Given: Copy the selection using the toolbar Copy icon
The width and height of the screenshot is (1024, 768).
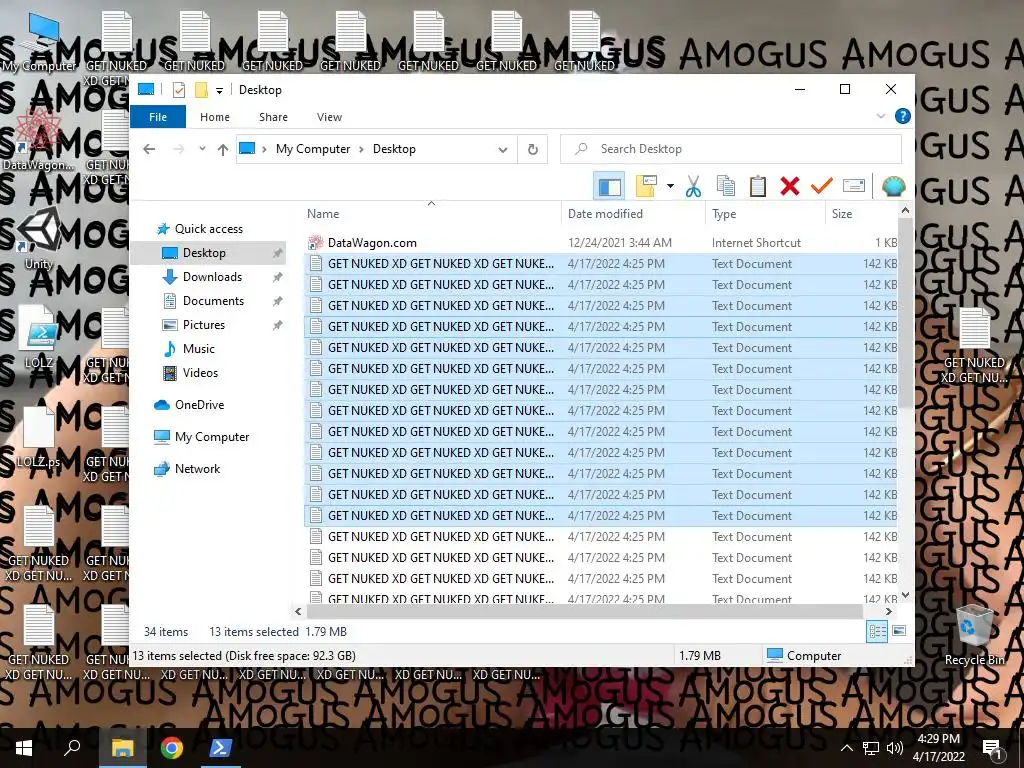Looking at the screenshot, I should [726, 186].
